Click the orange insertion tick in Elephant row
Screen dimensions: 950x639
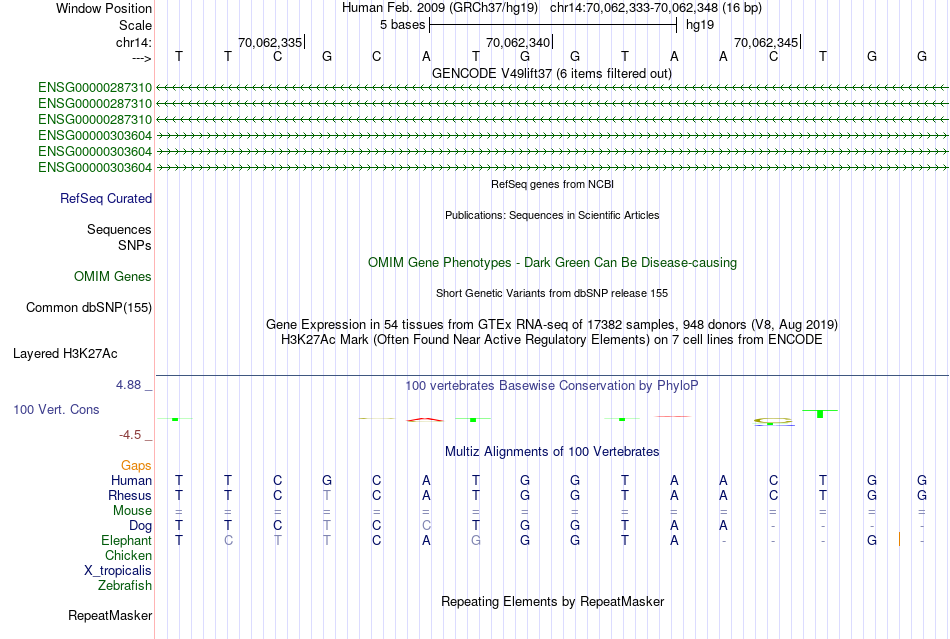pos(899,539)
